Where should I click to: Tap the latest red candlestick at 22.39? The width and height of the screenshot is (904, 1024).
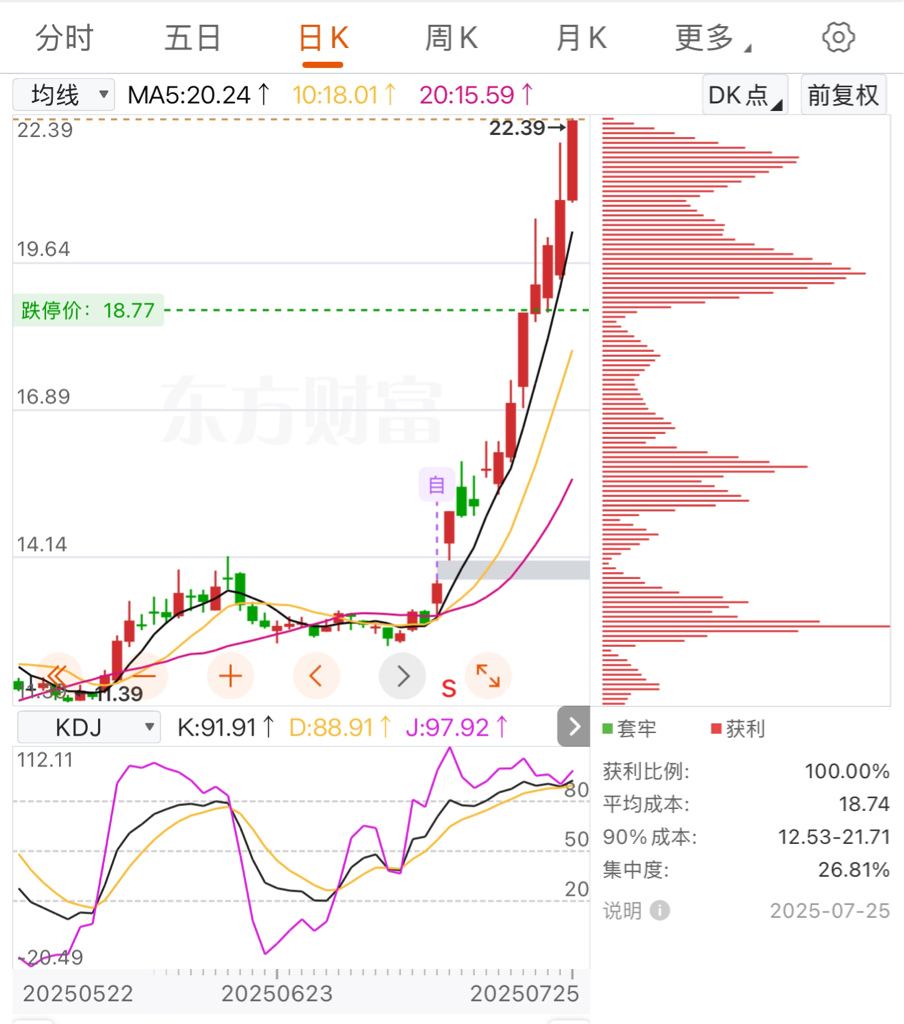[573, 160]
